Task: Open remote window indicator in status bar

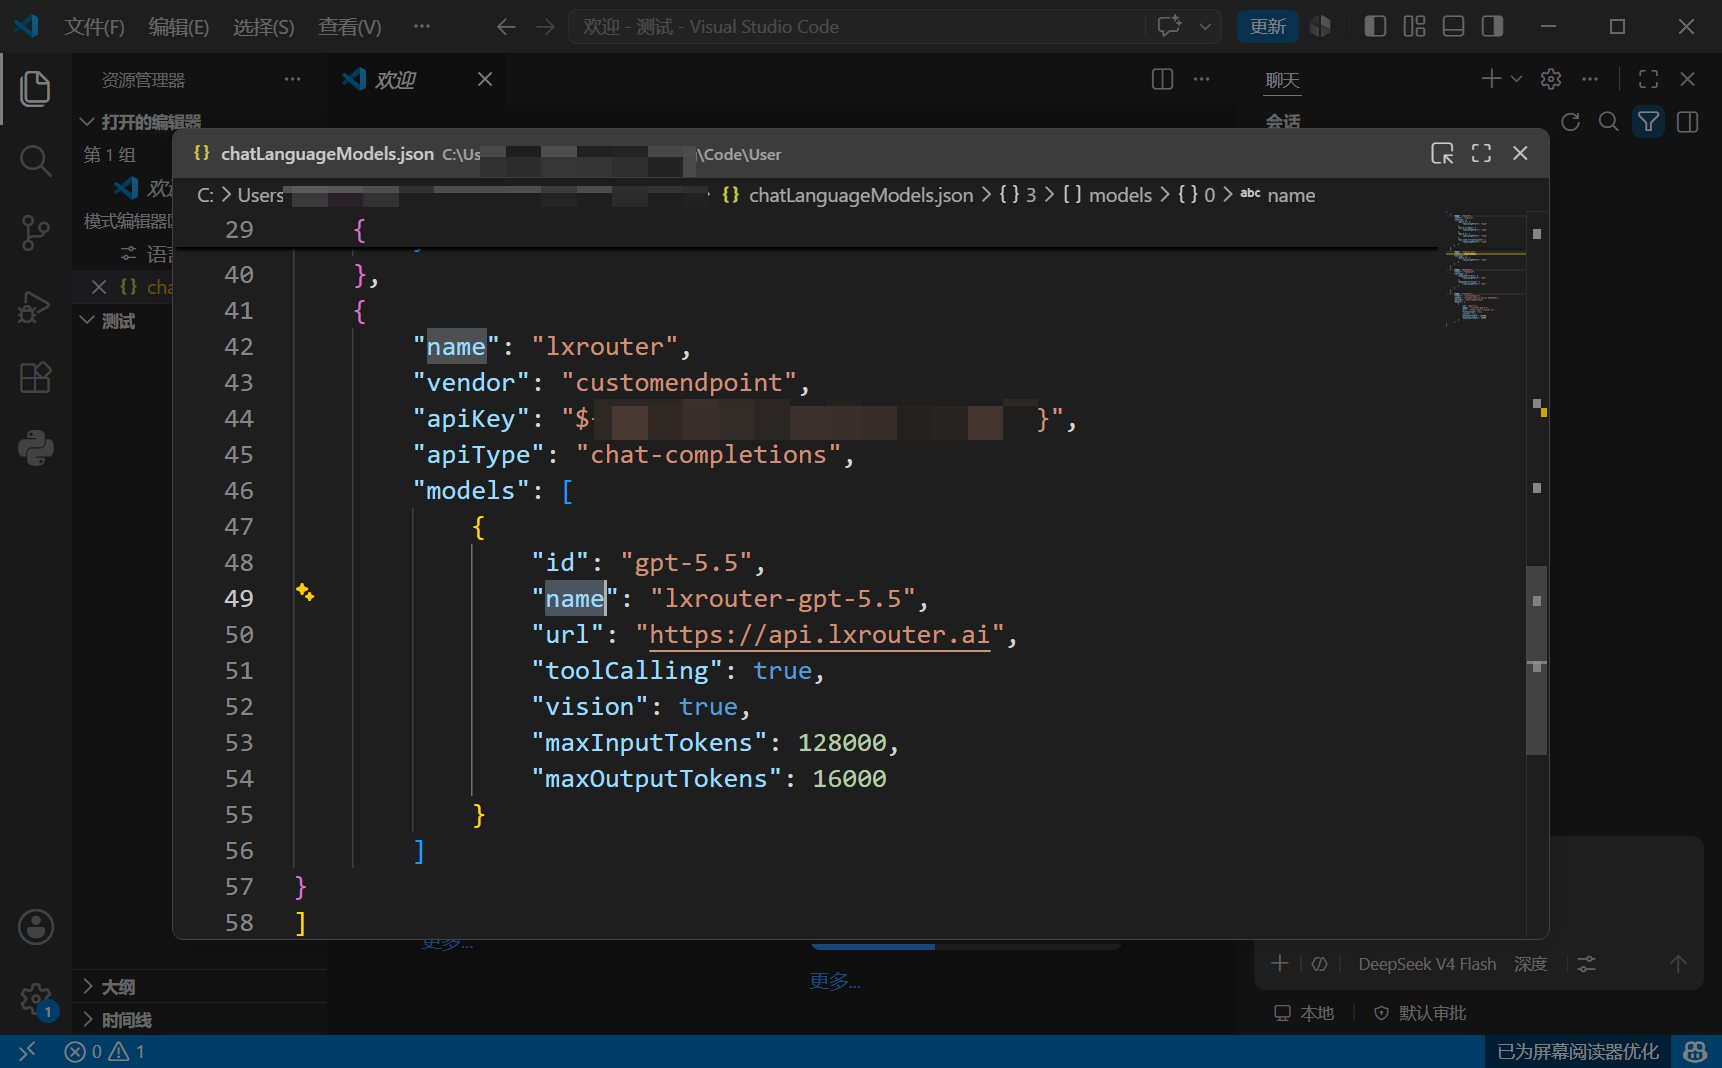Action: click(27, 1051)
